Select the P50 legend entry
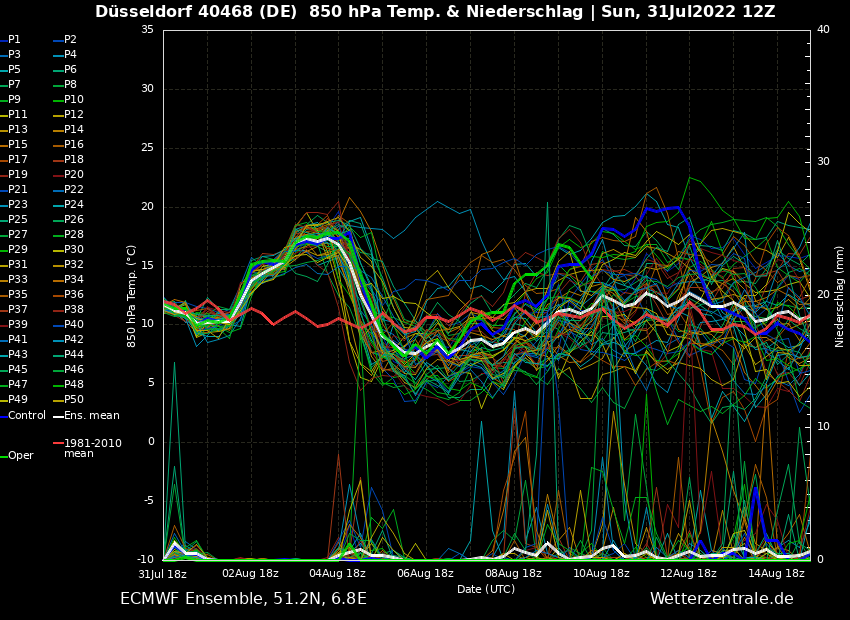The image size is (850, 620). tap(74, 400)
